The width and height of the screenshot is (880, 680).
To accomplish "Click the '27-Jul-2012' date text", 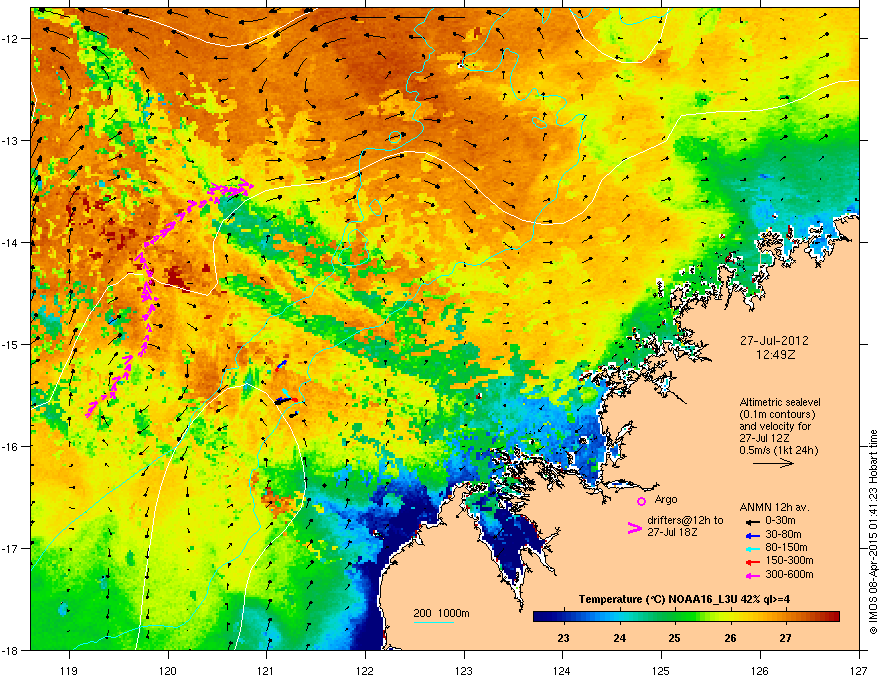I will pos(774,341).
